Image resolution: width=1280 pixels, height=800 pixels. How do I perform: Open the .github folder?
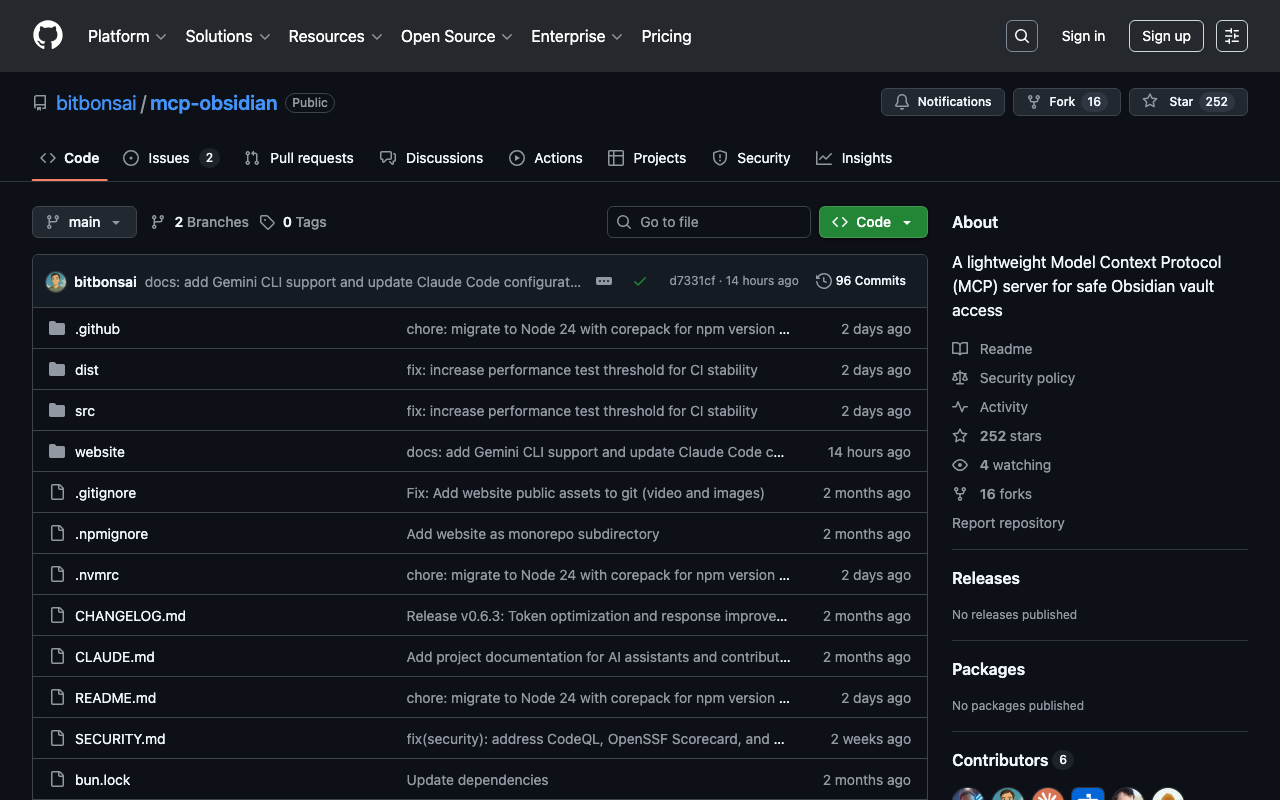pos(97,329)
